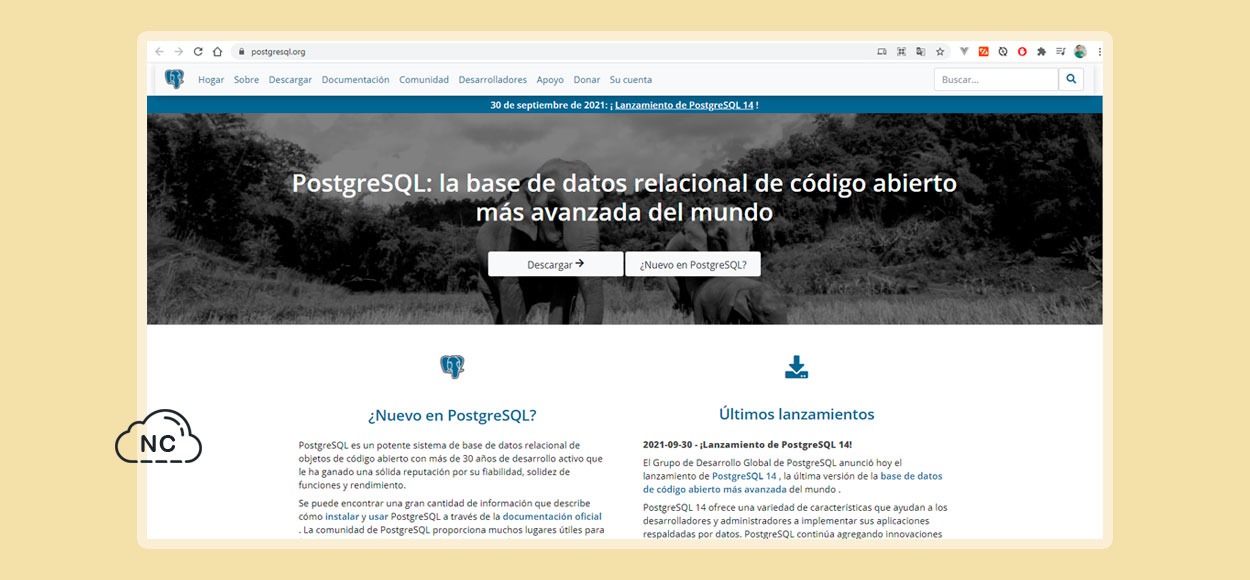Open PostgreSQL 14 link in release text

(744, 476)
